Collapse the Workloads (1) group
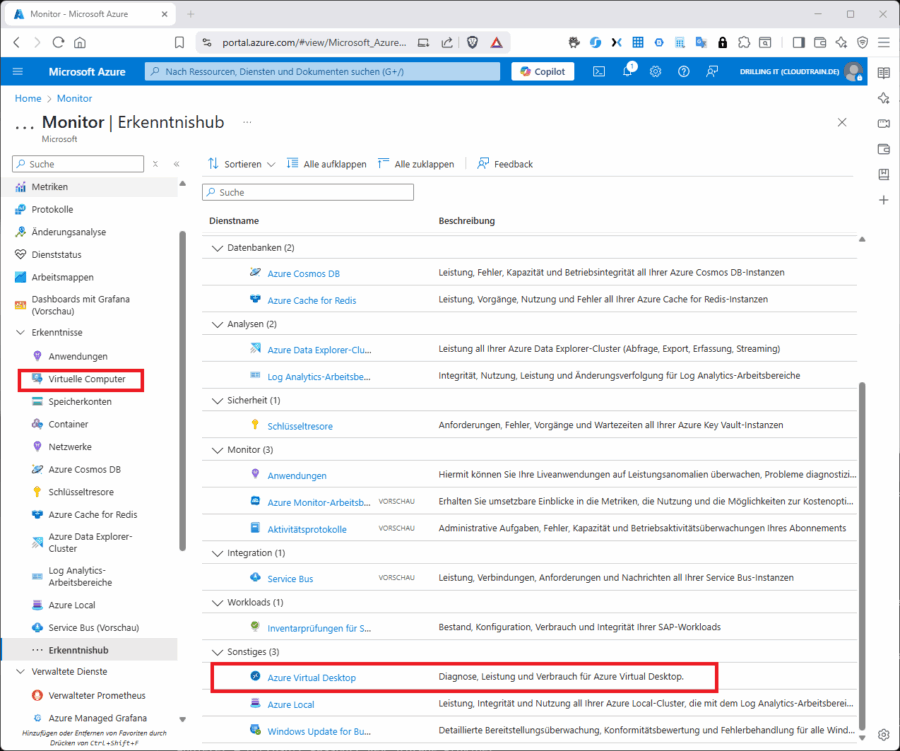The image size is (900, 751). pos(217,603)
